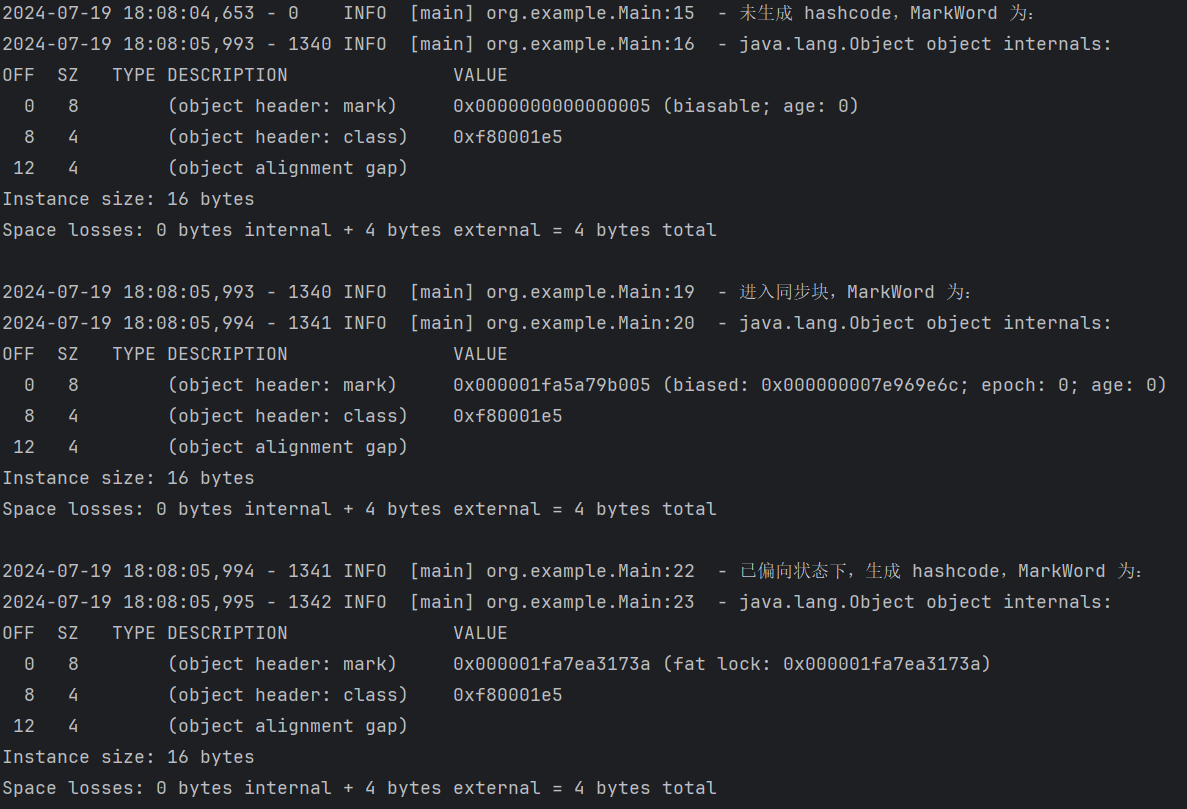This screenshot has height=809, width=1187.
Task: Click the "已偏向状态下" log message
Action: point(793,571)
